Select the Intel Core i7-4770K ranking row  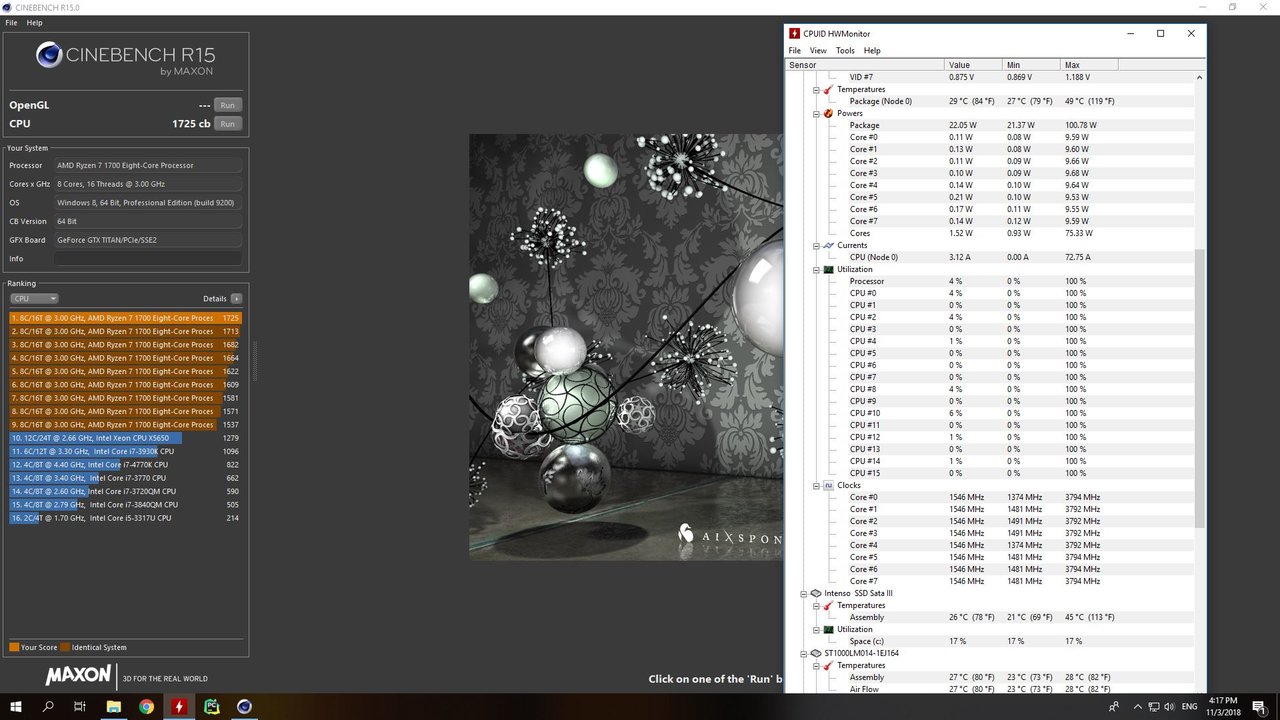pos(127,464)
